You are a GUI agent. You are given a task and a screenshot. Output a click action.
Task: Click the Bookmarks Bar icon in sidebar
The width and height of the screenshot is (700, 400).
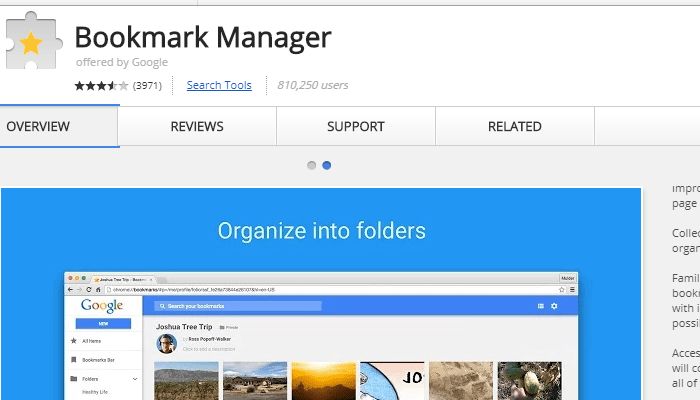pos(73,357)
